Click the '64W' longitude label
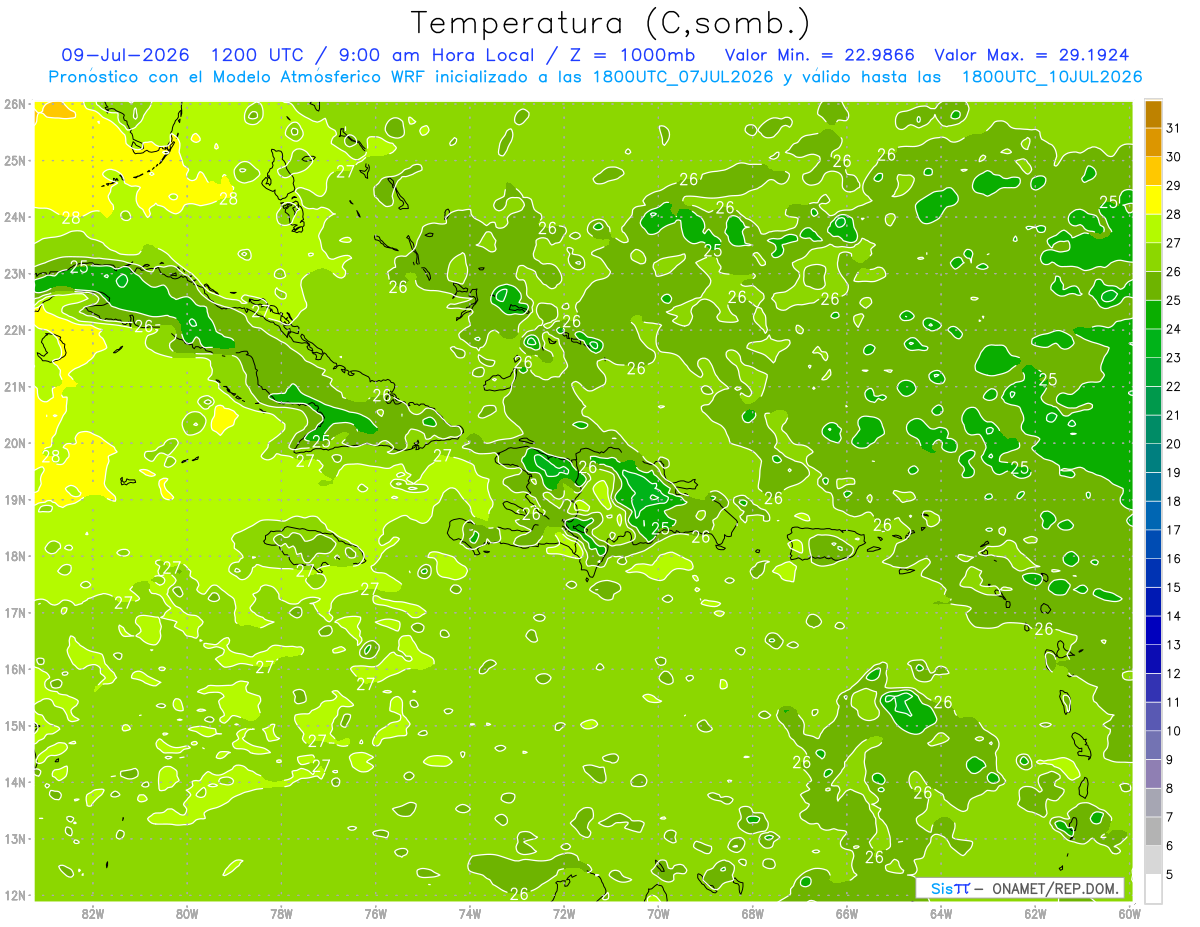This screenshot has height=927, width=1200. (941, 912)
